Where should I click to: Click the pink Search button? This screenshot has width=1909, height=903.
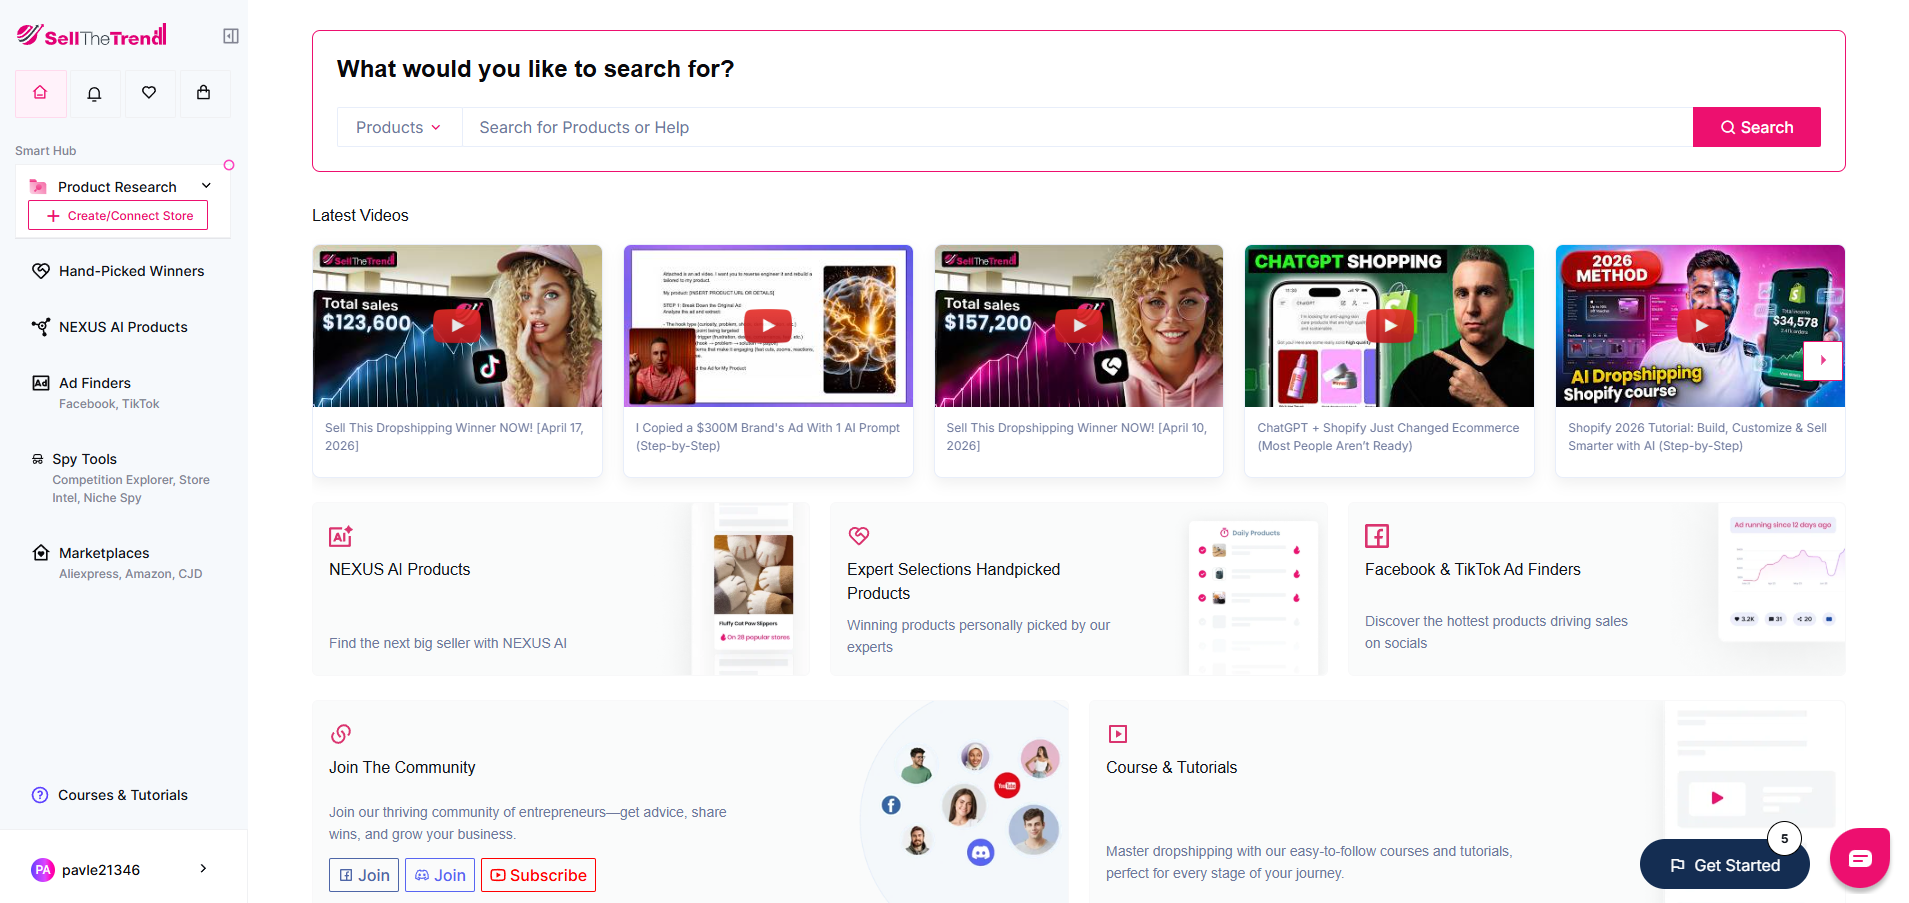1756,127
